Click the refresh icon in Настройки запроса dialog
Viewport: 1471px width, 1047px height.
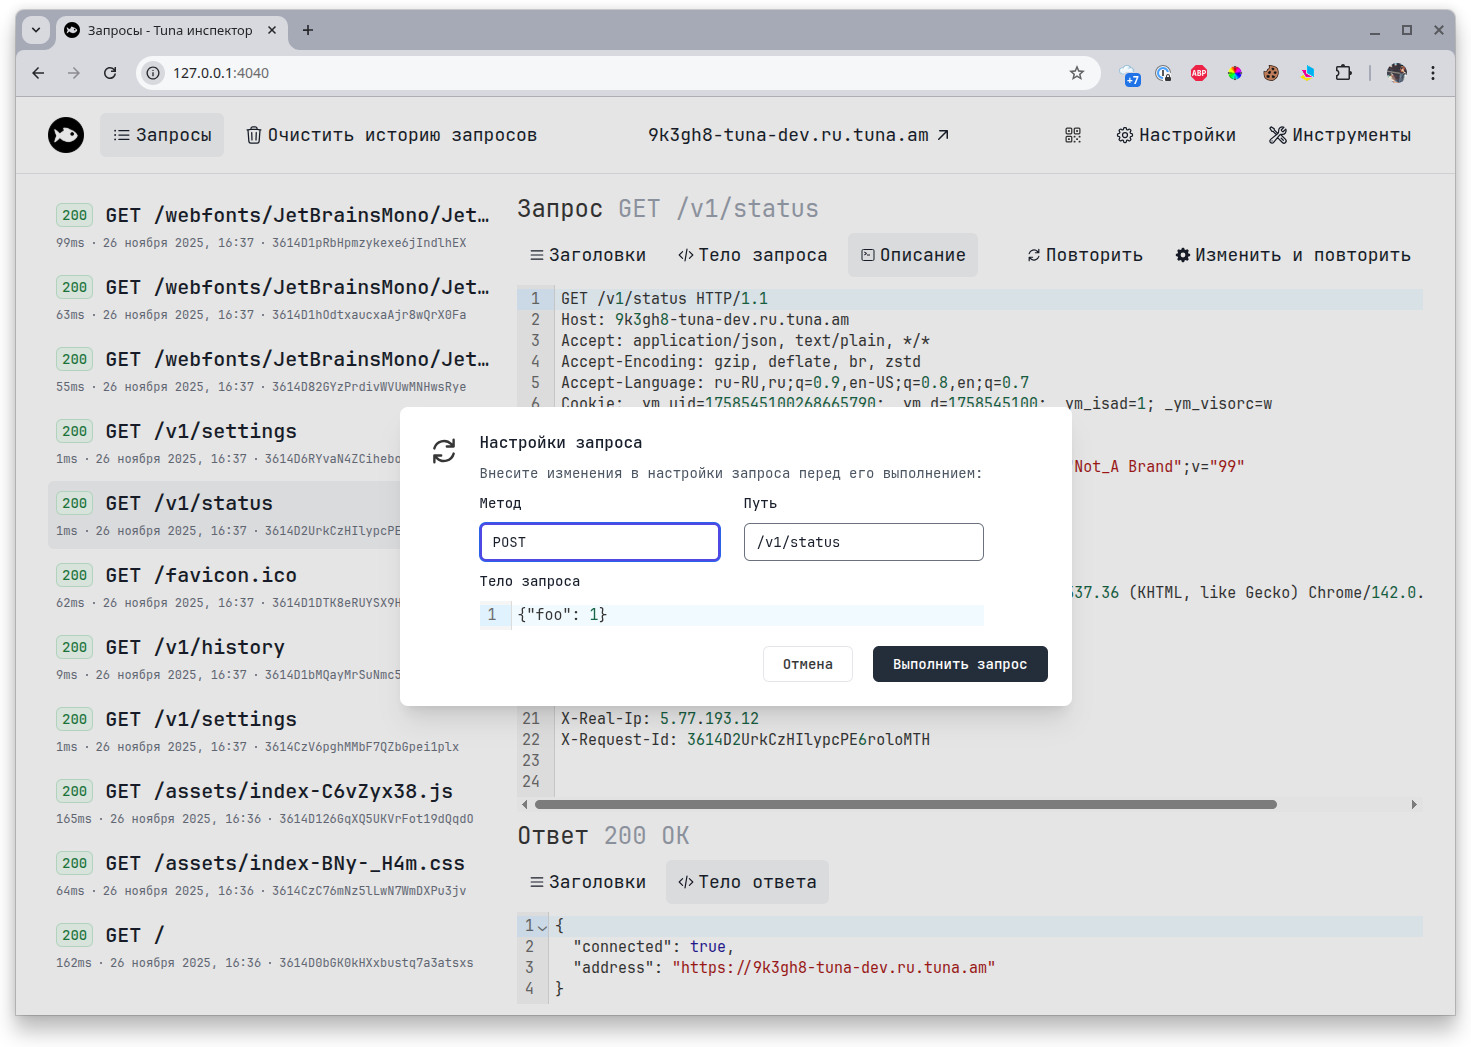pyautogui.click(x=444, y=451)
